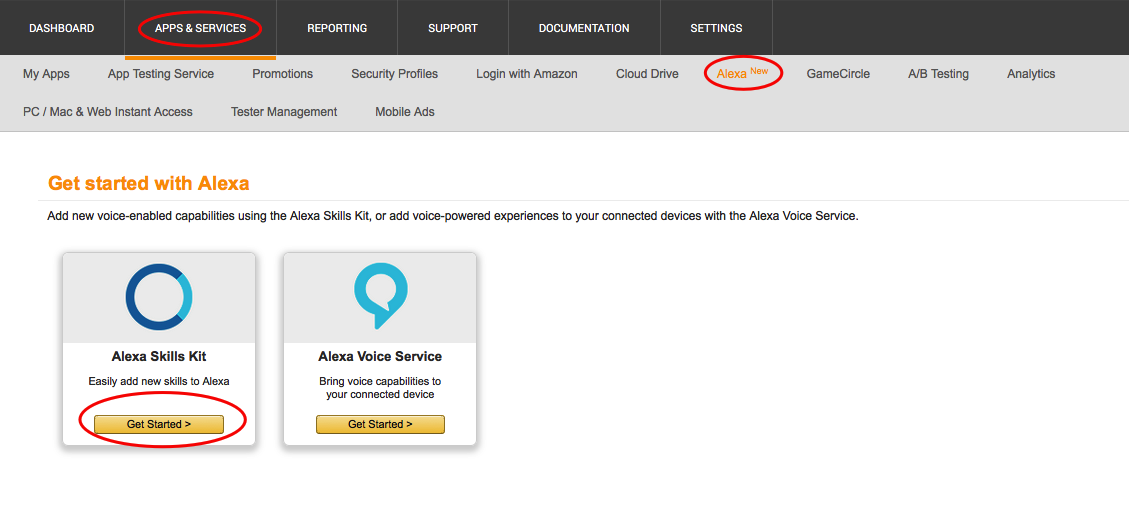Select My Apps in the submenu
The height and width of the screenshot is (515, 1129).
46,74
